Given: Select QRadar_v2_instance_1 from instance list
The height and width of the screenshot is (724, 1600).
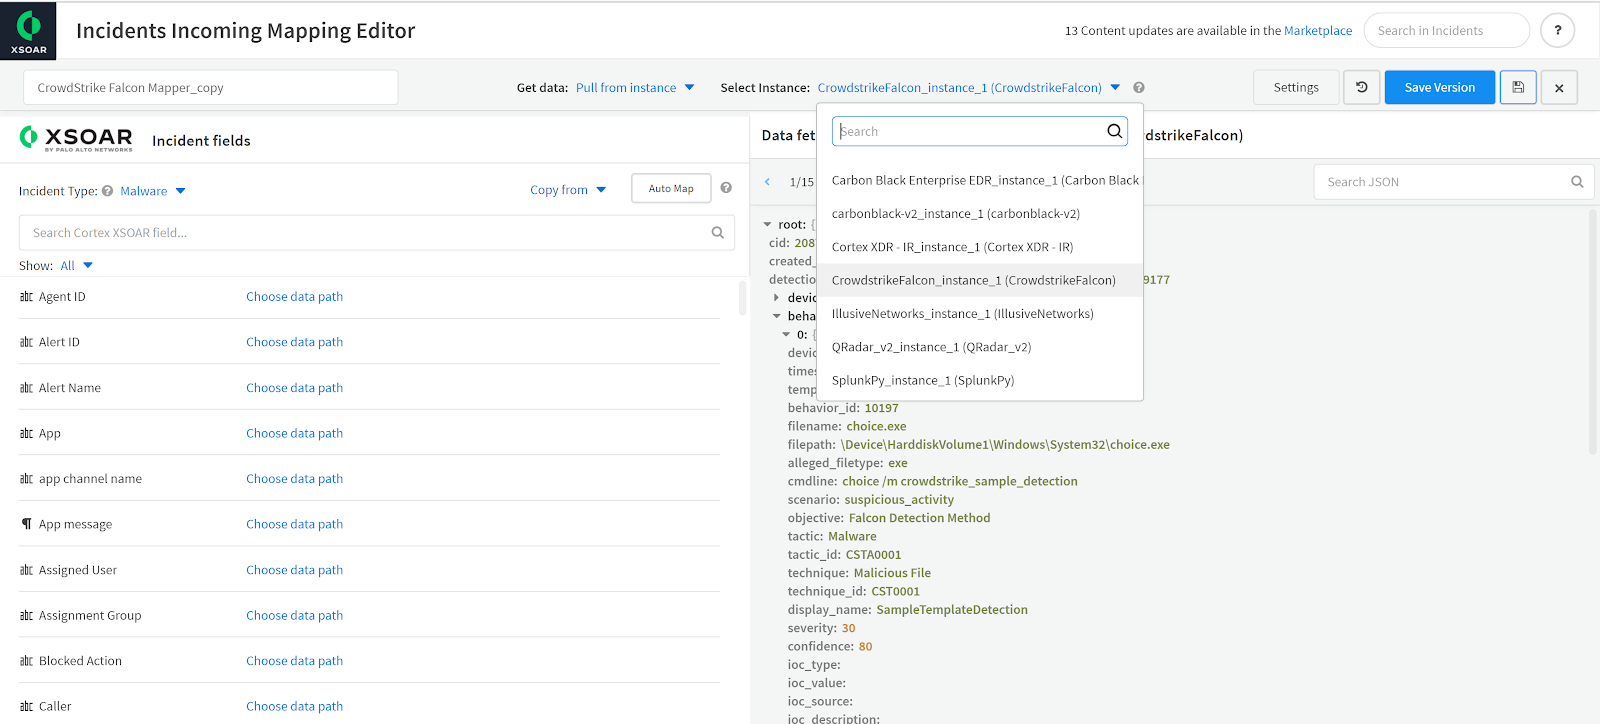Looking at the screenshot, I should click(x=931, y=347).
